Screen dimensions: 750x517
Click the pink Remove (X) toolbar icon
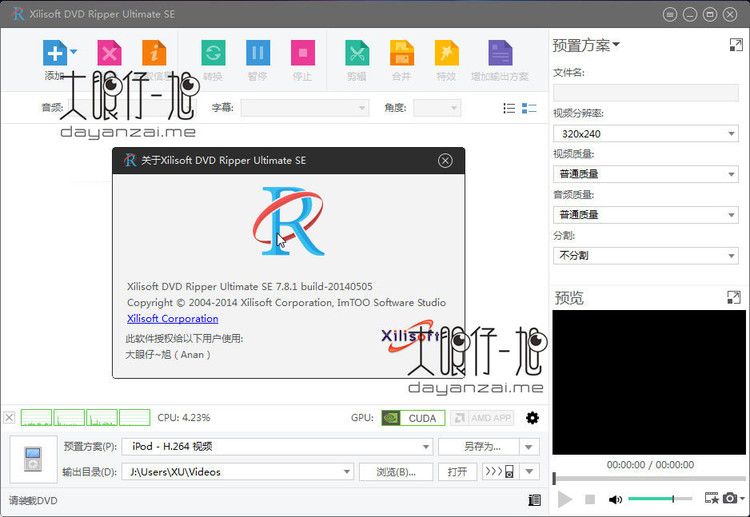pos(110,53)
